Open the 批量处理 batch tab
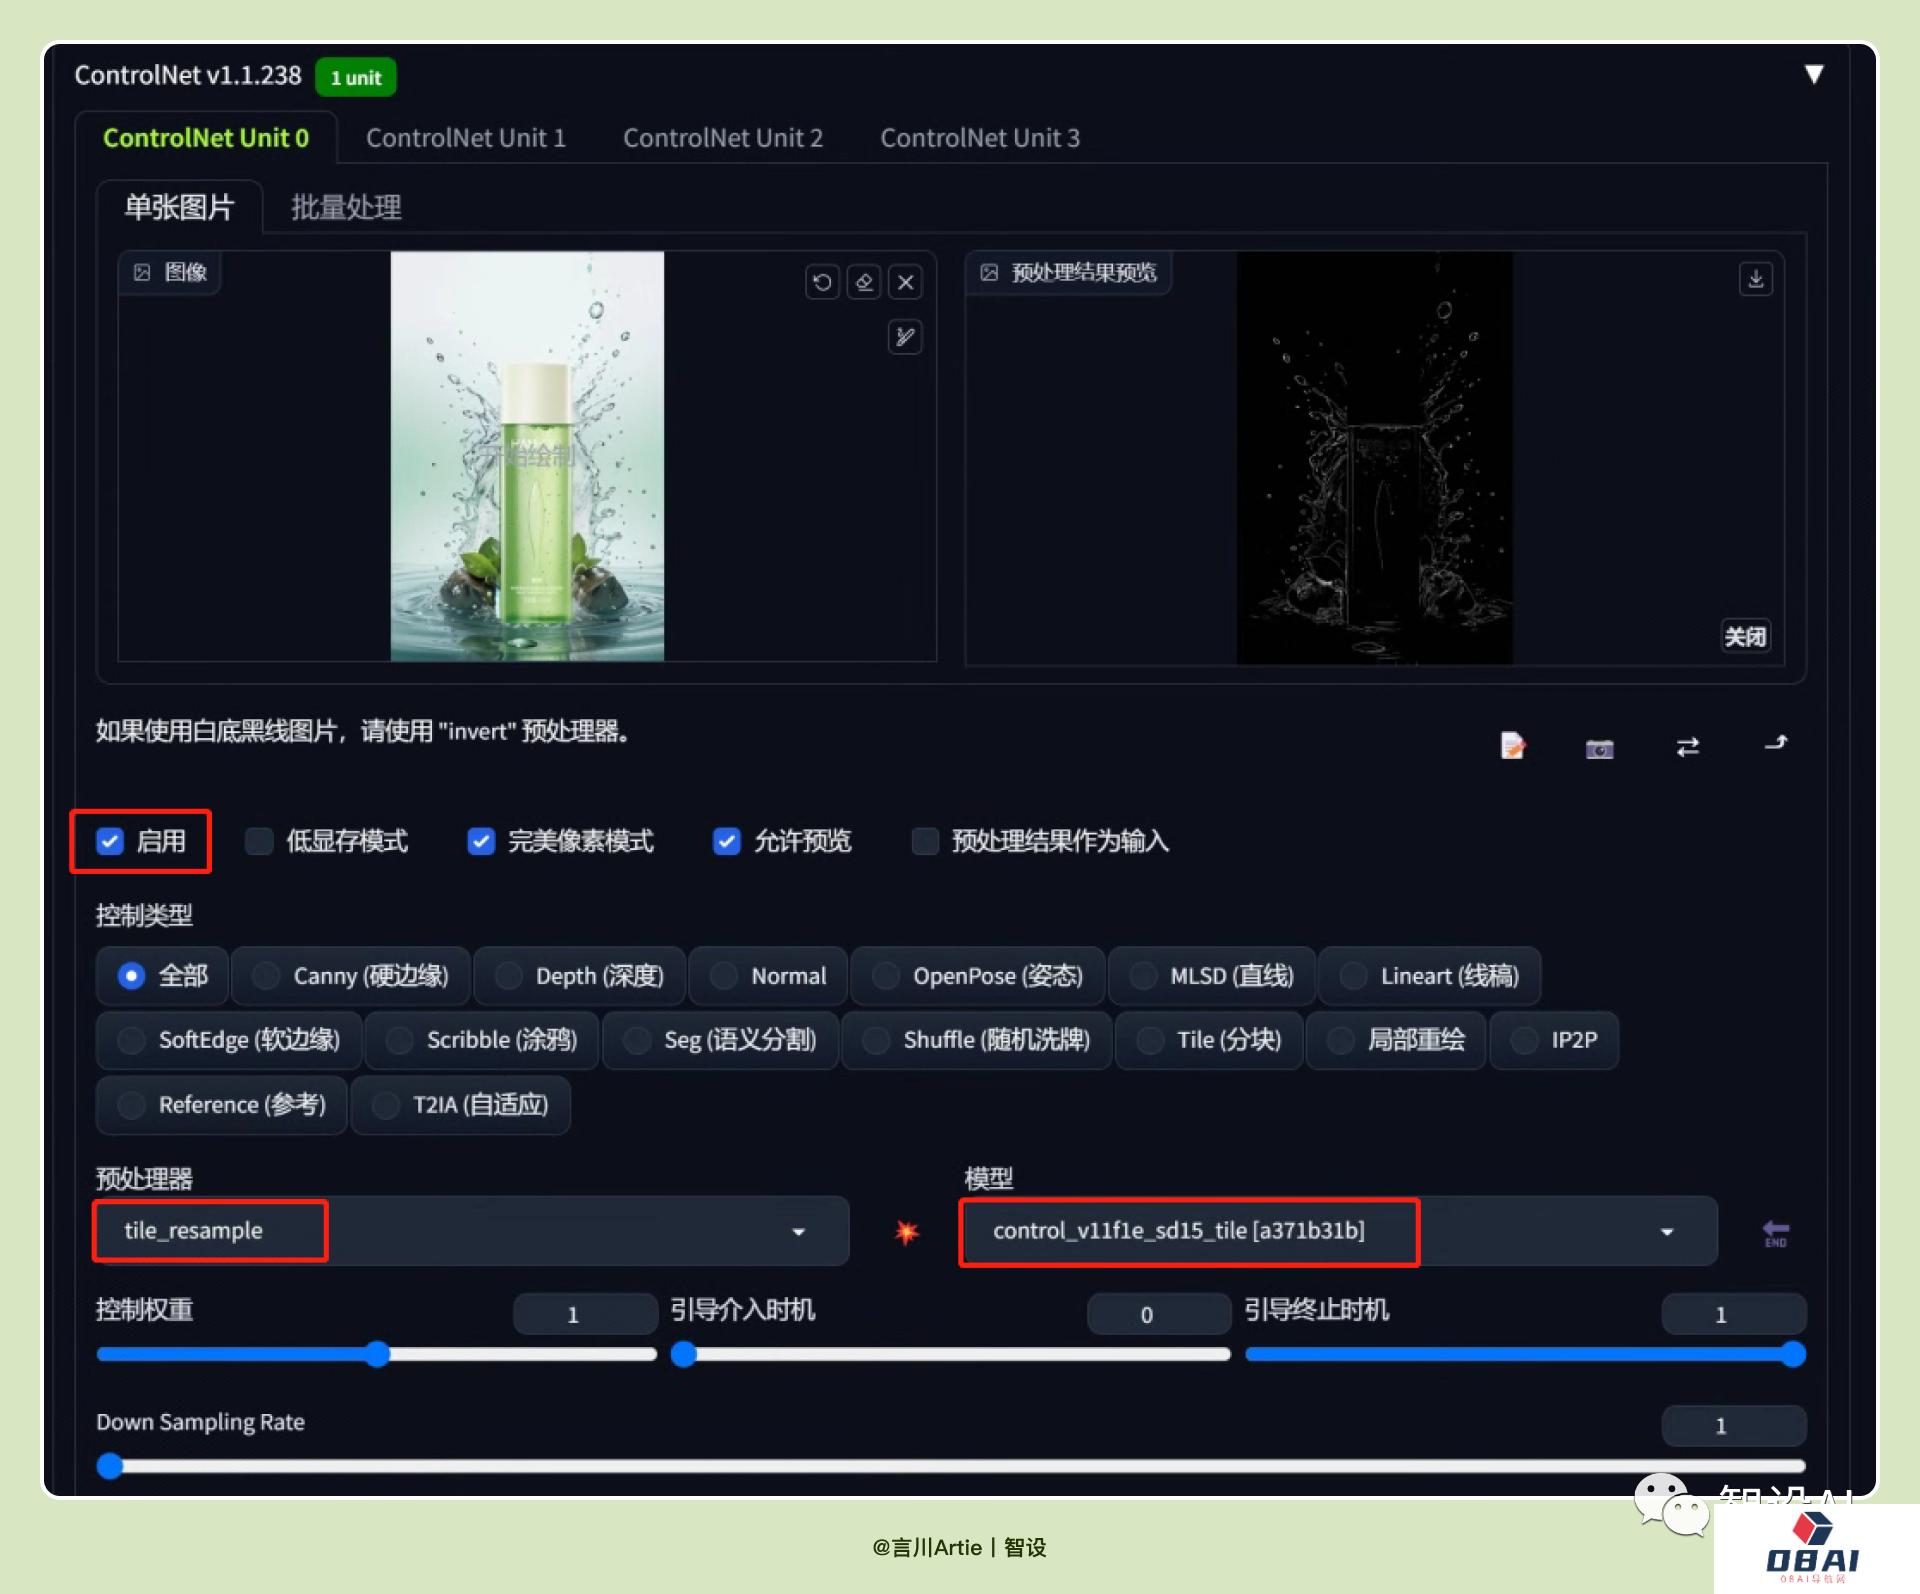 (x=346, y=207)
